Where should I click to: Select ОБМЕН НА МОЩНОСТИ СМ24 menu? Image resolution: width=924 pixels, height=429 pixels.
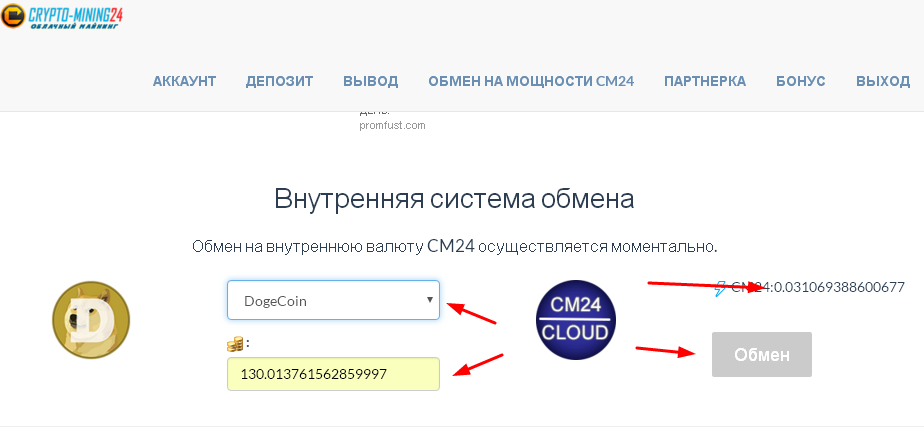point(531,81)
